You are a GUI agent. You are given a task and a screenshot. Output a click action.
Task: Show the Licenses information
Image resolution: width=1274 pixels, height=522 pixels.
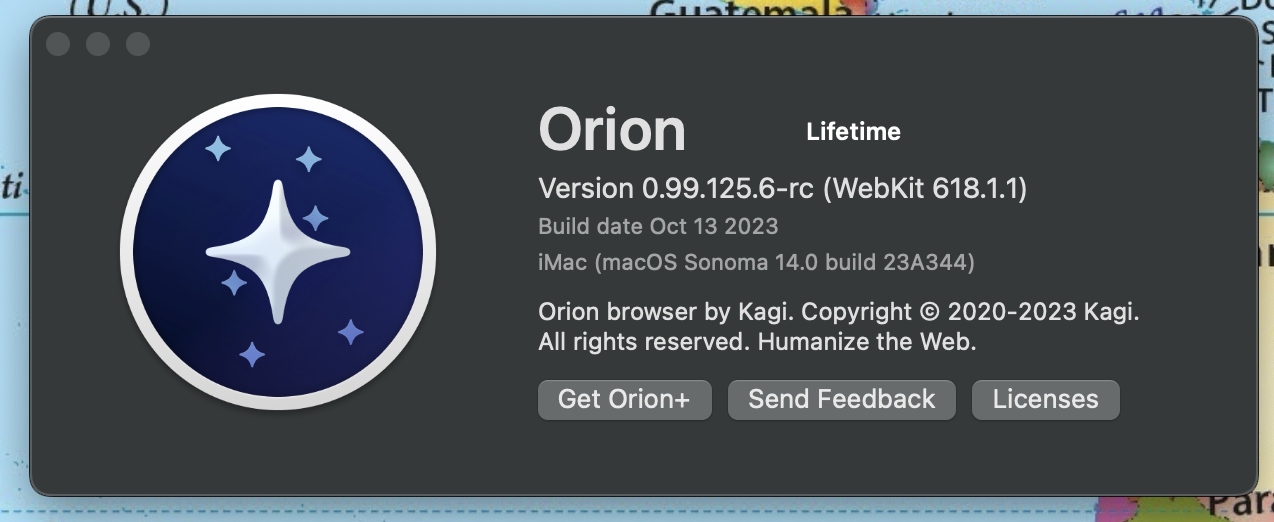tap(1045, 399)
